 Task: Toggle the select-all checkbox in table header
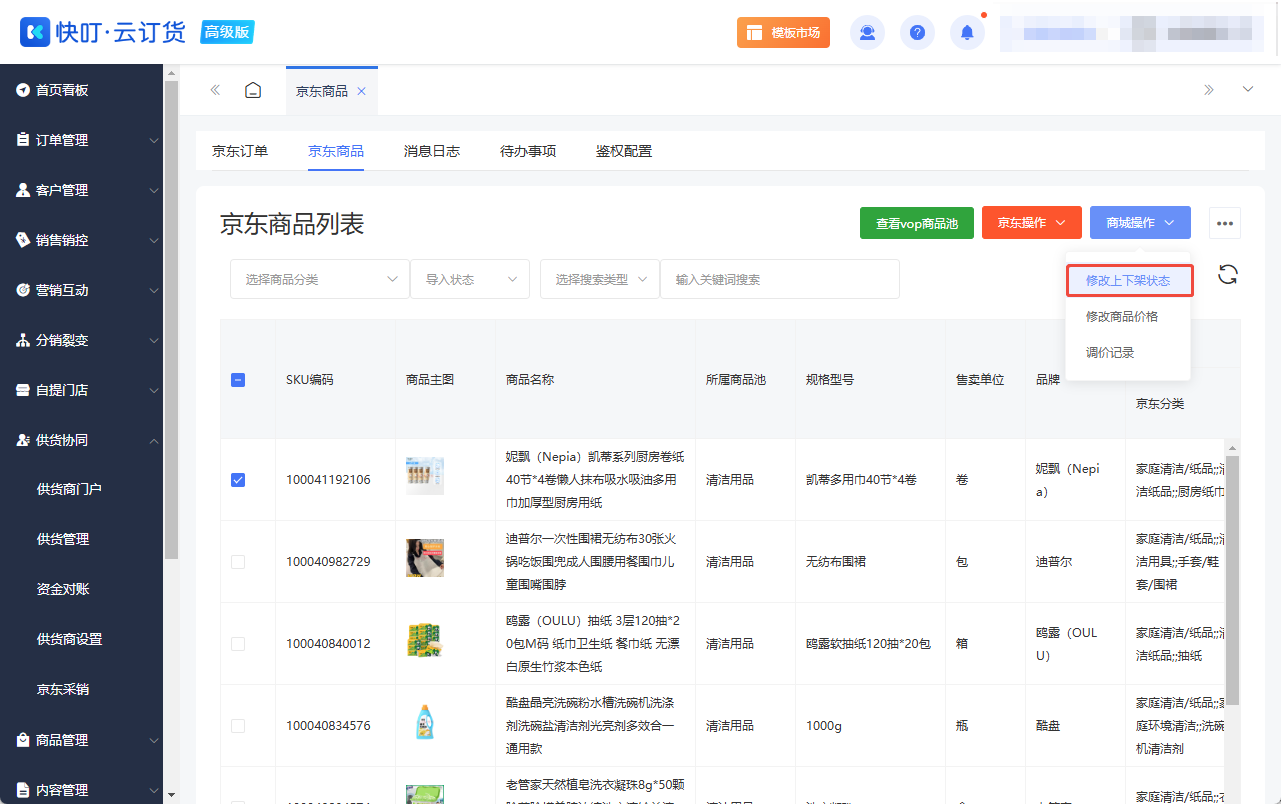tap(238, 380)
